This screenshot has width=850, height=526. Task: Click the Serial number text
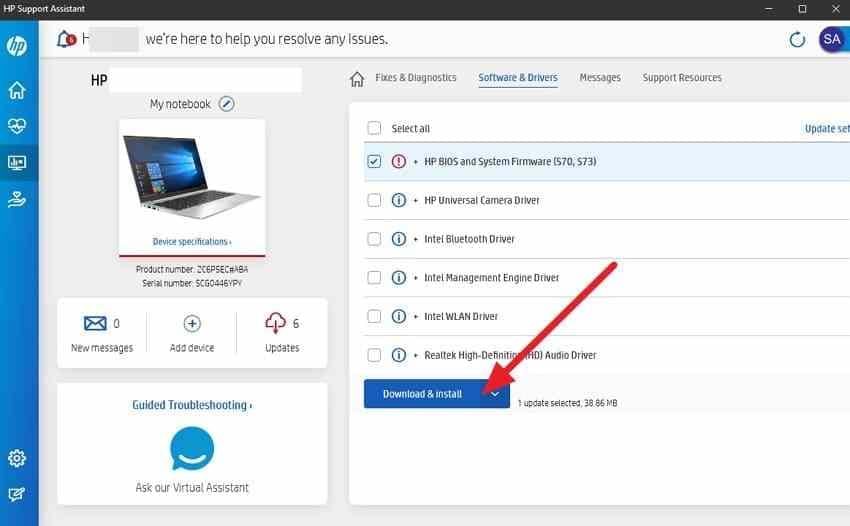[x=192, y=283]
